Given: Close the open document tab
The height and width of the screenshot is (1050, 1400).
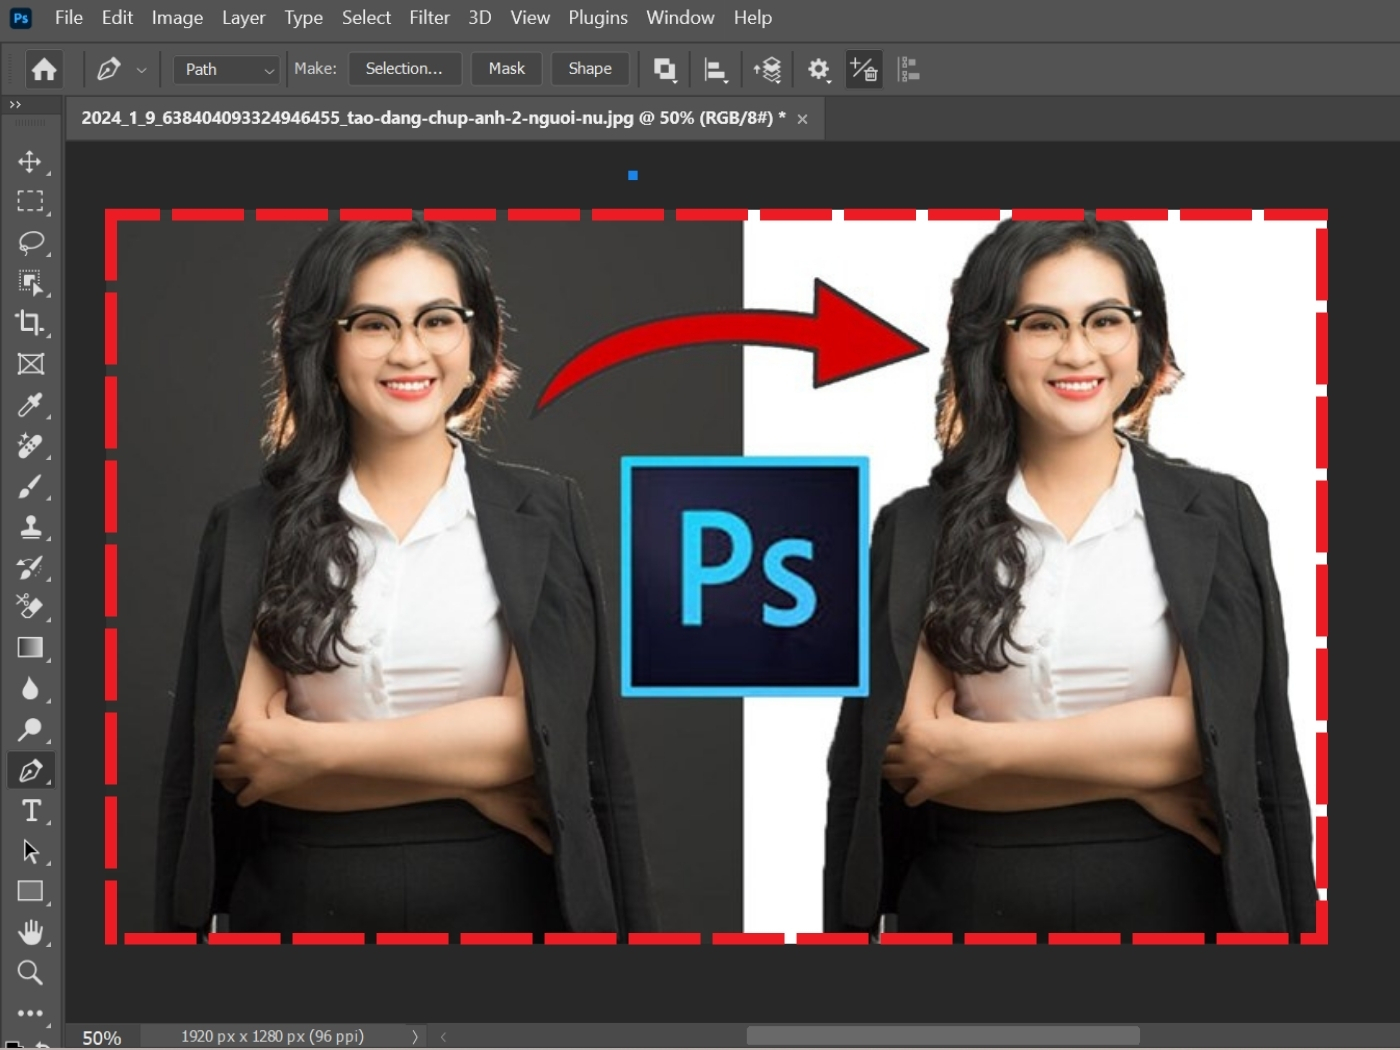Looking at the screenshot, I should (x=802, y=119).
